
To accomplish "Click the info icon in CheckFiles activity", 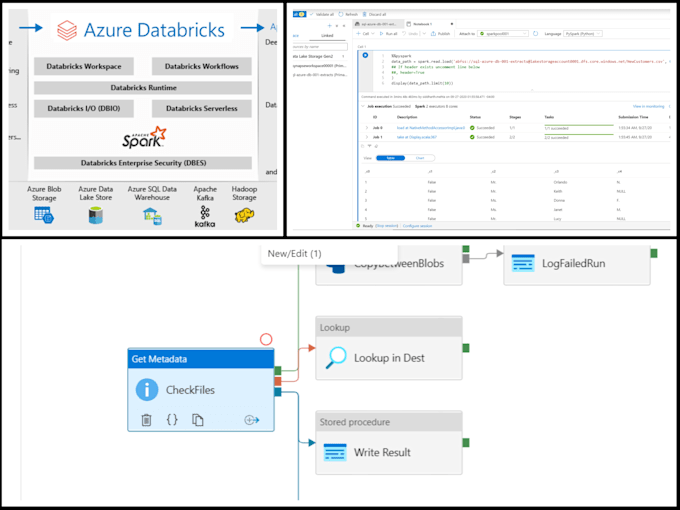I will [x=147, y=389].
